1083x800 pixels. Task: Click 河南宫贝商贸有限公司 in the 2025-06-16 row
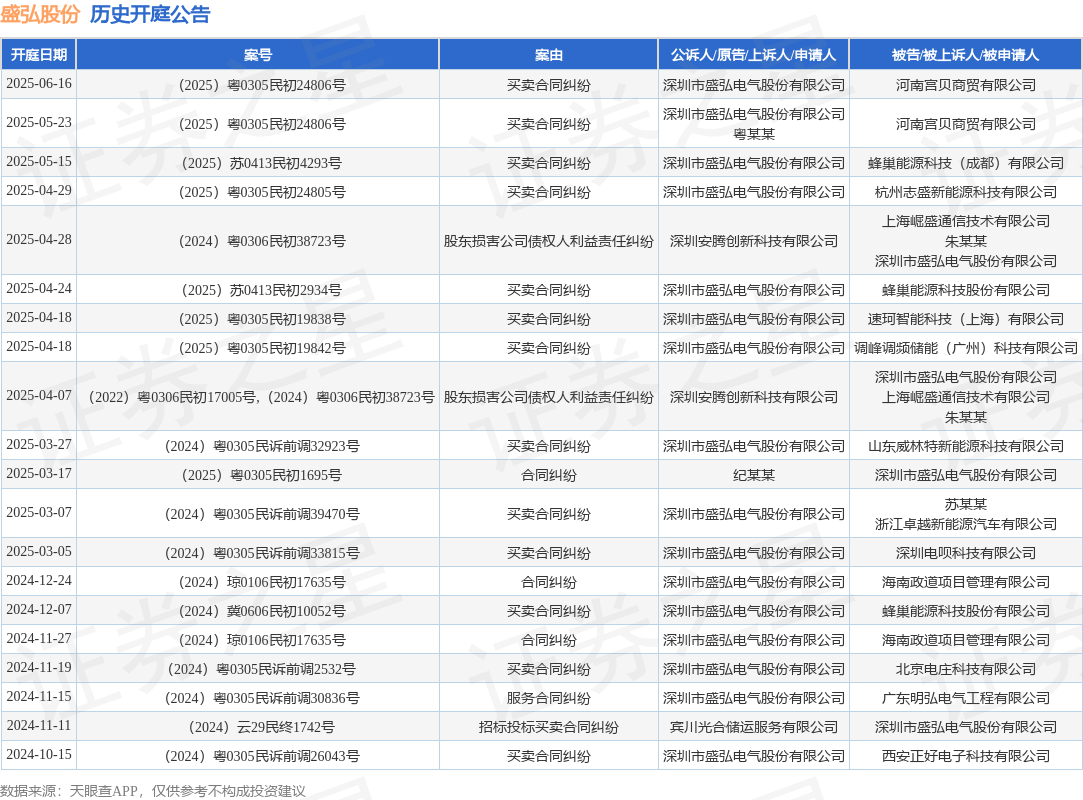click(x=966, y=85)
